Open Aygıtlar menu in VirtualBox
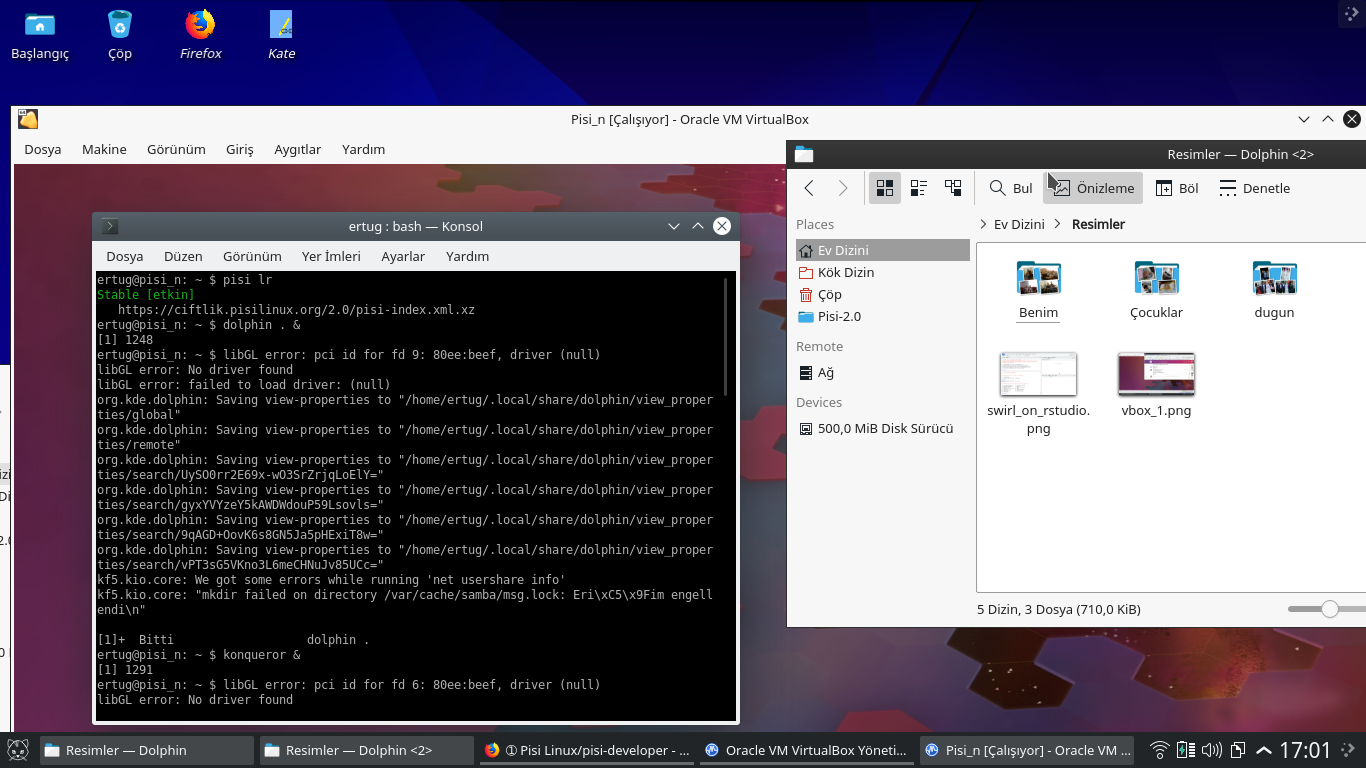 298,149
